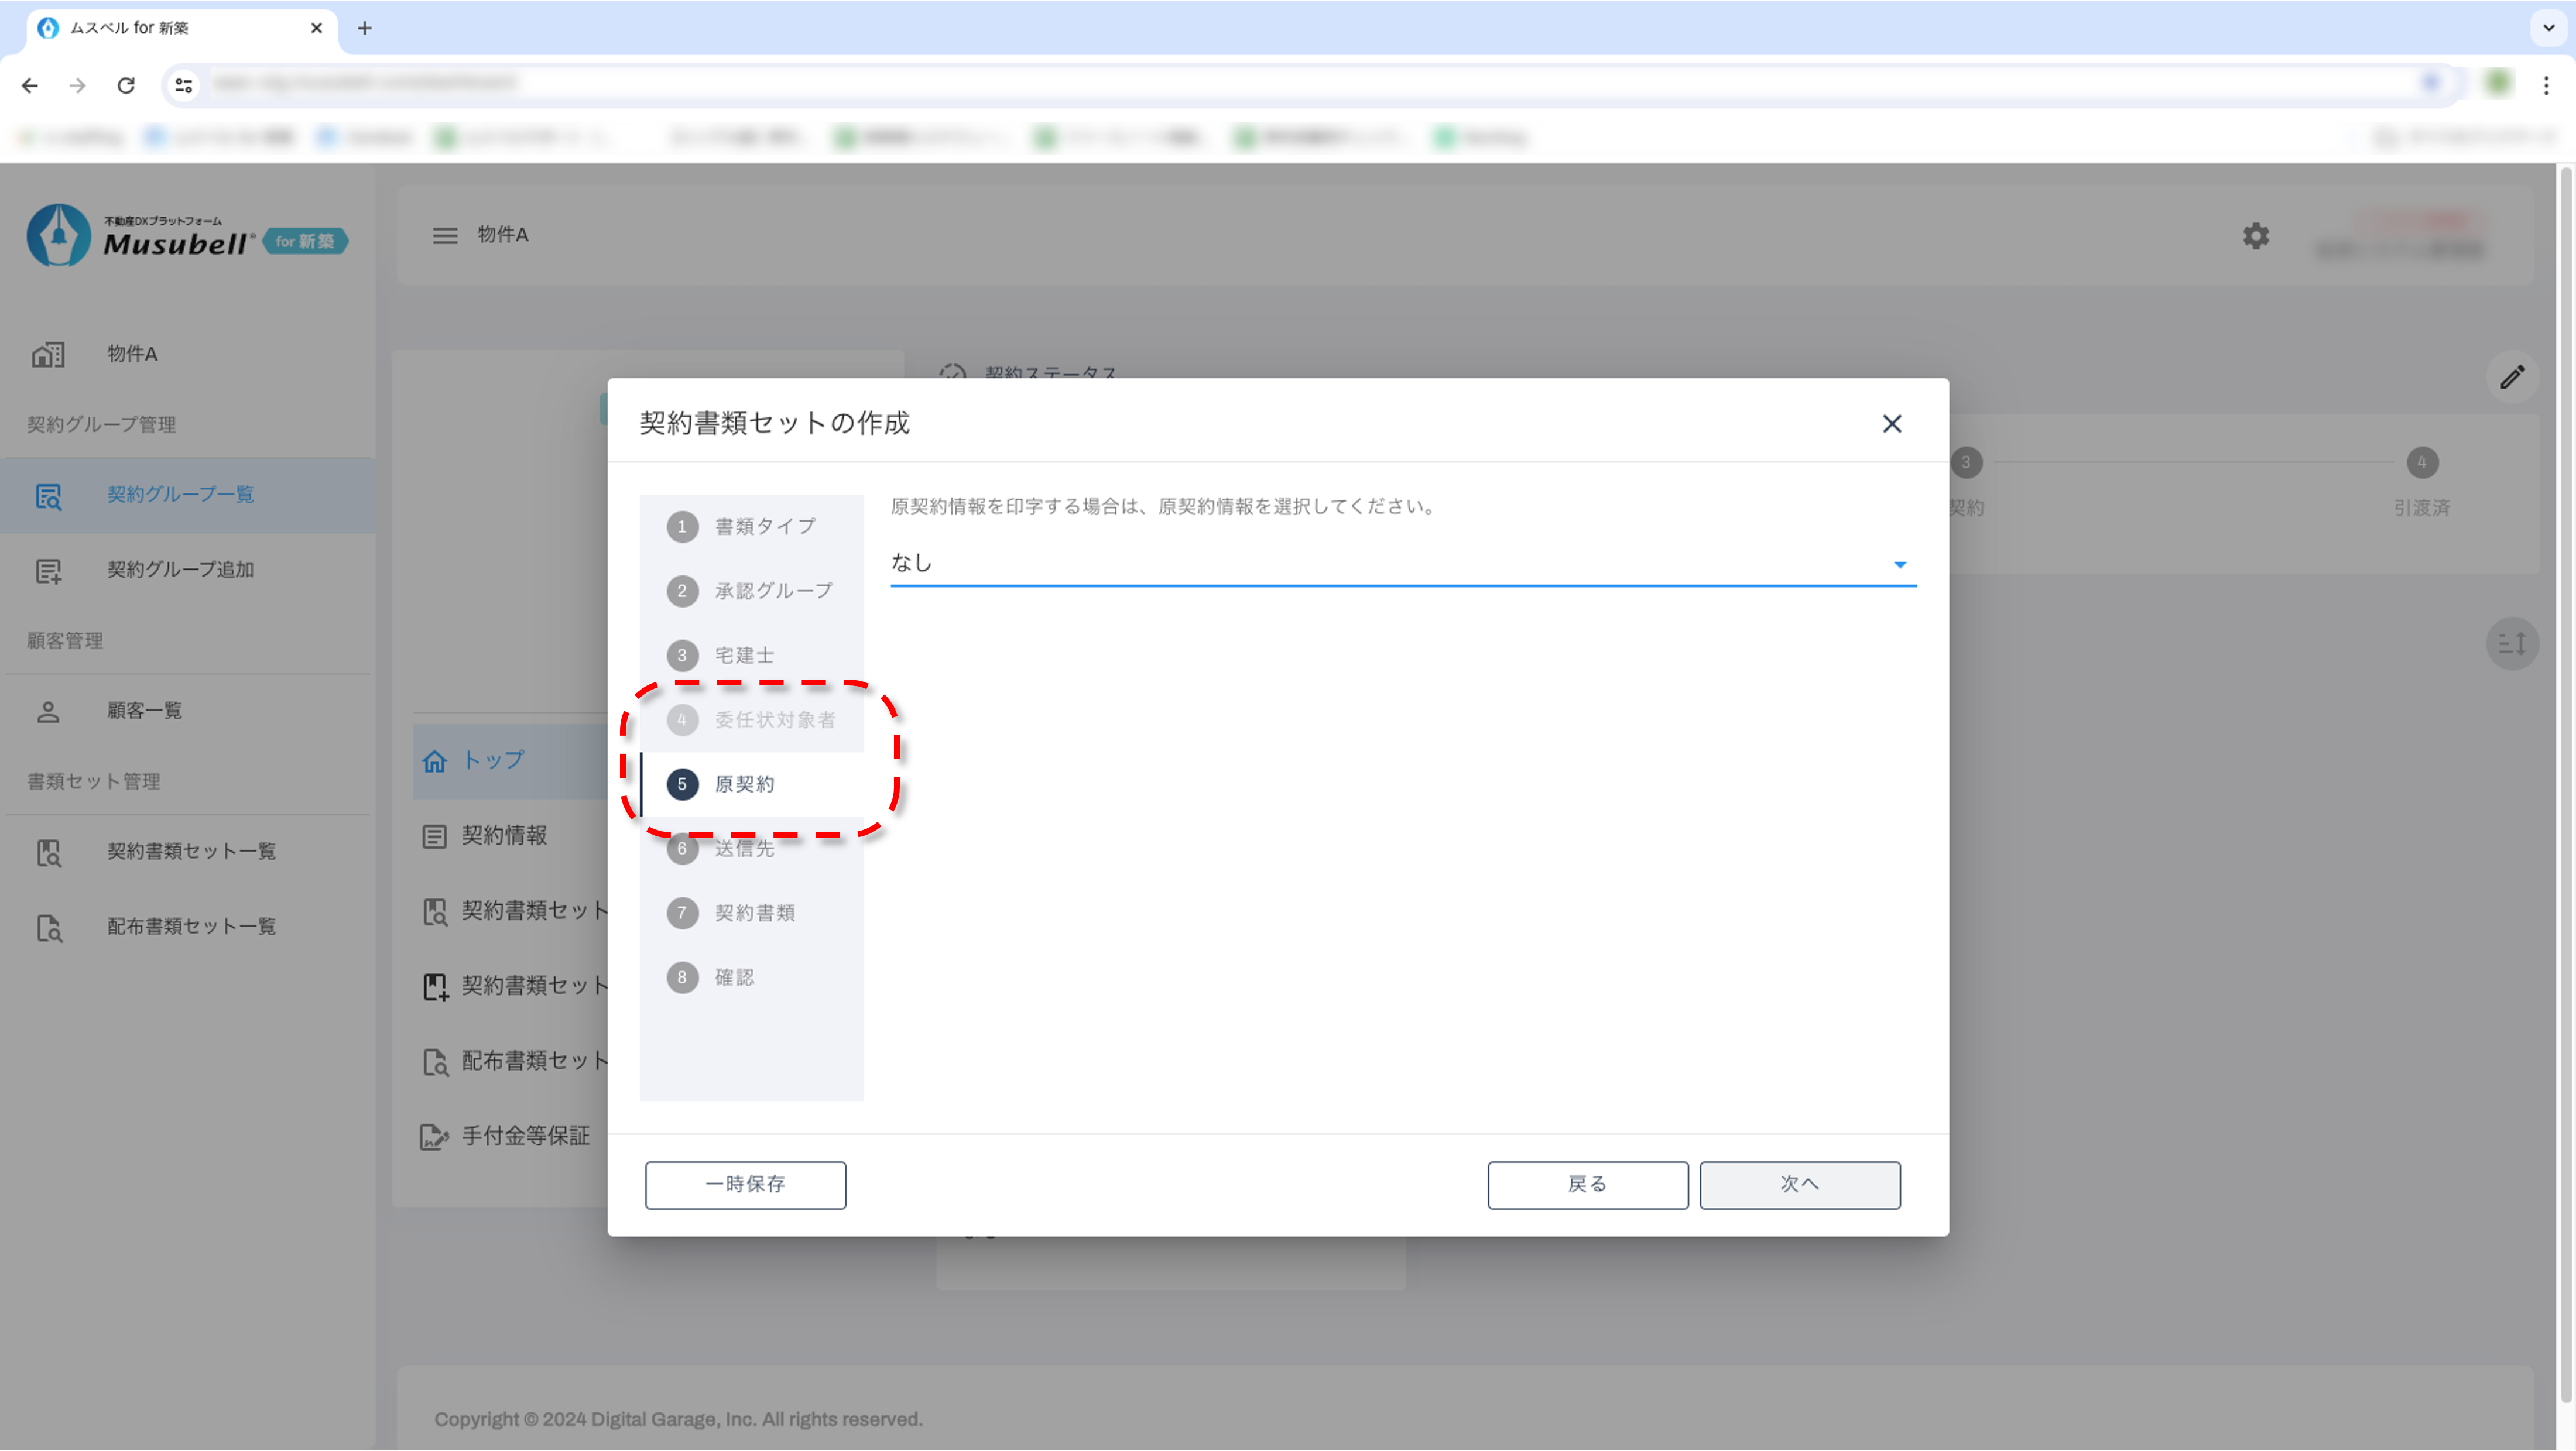Open 顧客一覧 in the sidebar
The height and width of the screenshot is (1451, 2576).
pos(145,711)
